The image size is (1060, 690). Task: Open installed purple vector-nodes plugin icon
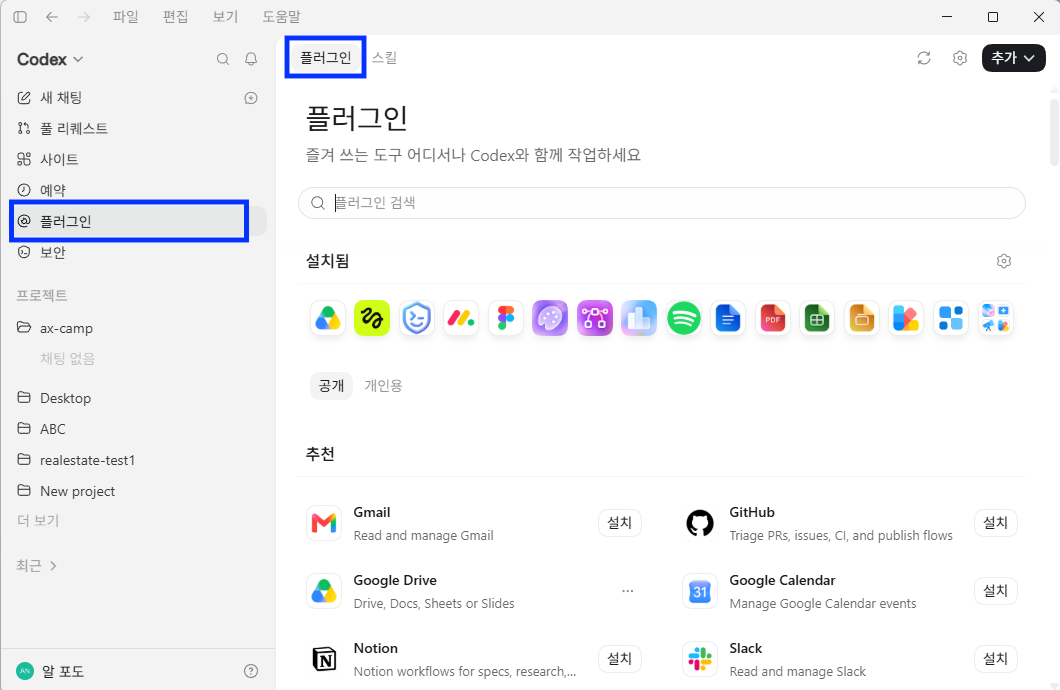coord(595,318)
